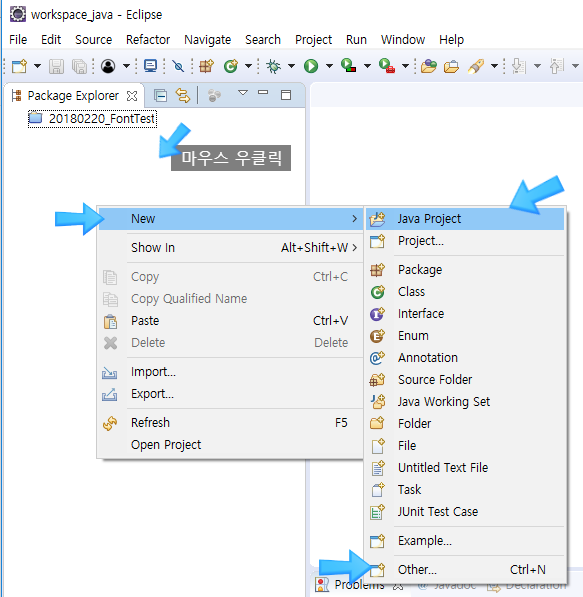Choose Paste in the context menu
The width and height of the screenshot is (583, 597).
pos(230,321)
